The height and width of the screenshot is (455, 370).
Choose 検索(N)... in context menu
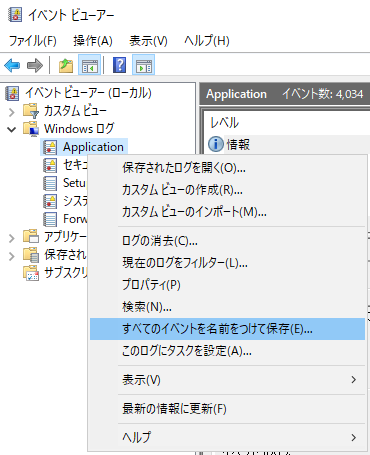[227, 307]
